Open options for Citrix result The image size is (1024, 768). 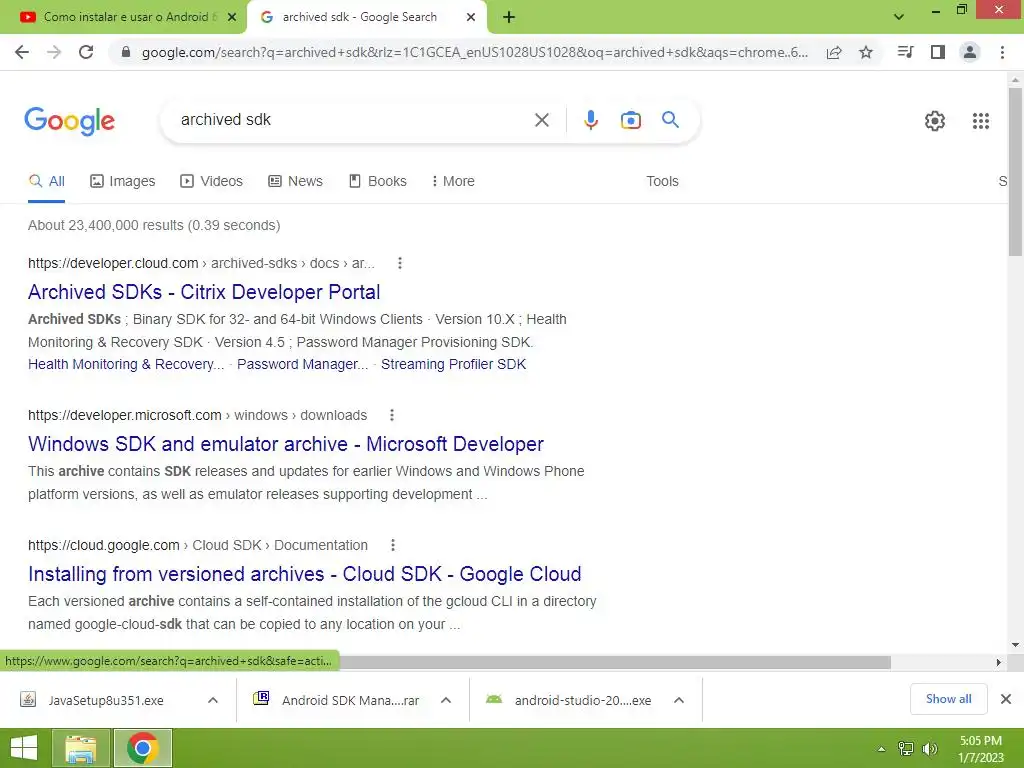point(400,263)
